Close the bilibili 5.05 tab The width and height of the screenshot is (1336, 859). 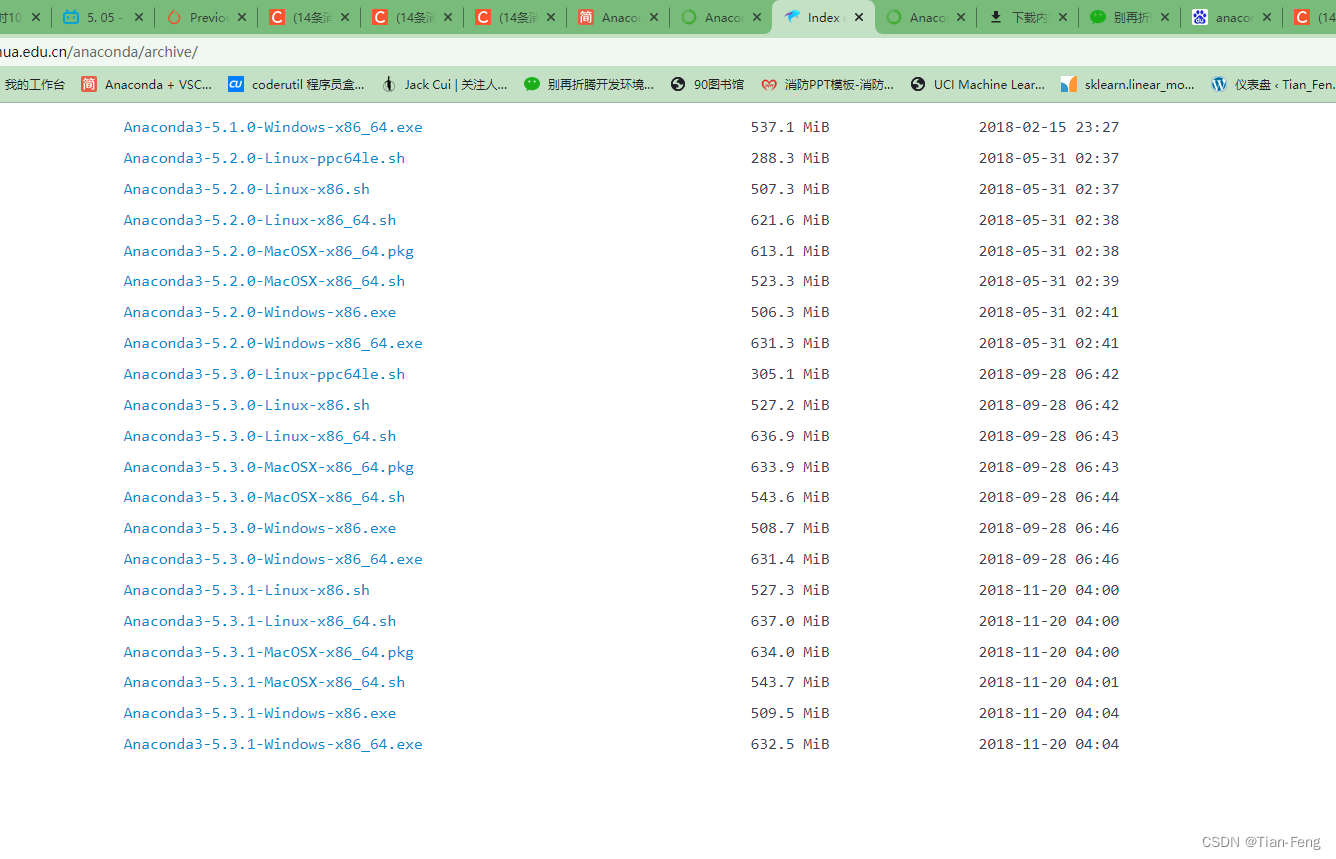[138, 17]
